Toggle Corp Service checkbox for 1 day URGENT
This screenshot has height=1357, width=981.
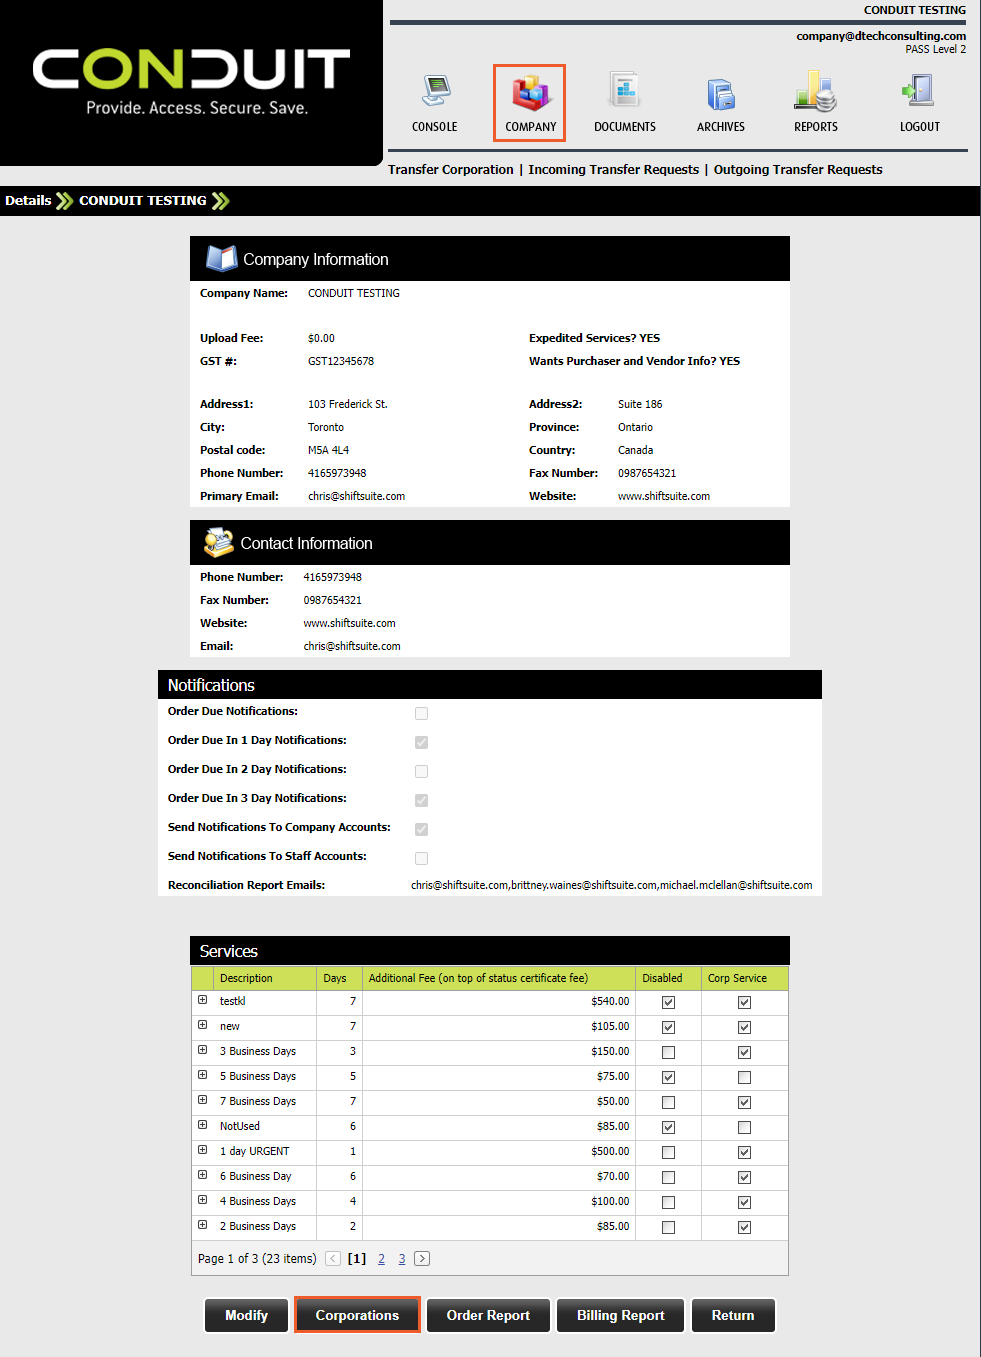pyautogui.click(x=744, y=1152)
